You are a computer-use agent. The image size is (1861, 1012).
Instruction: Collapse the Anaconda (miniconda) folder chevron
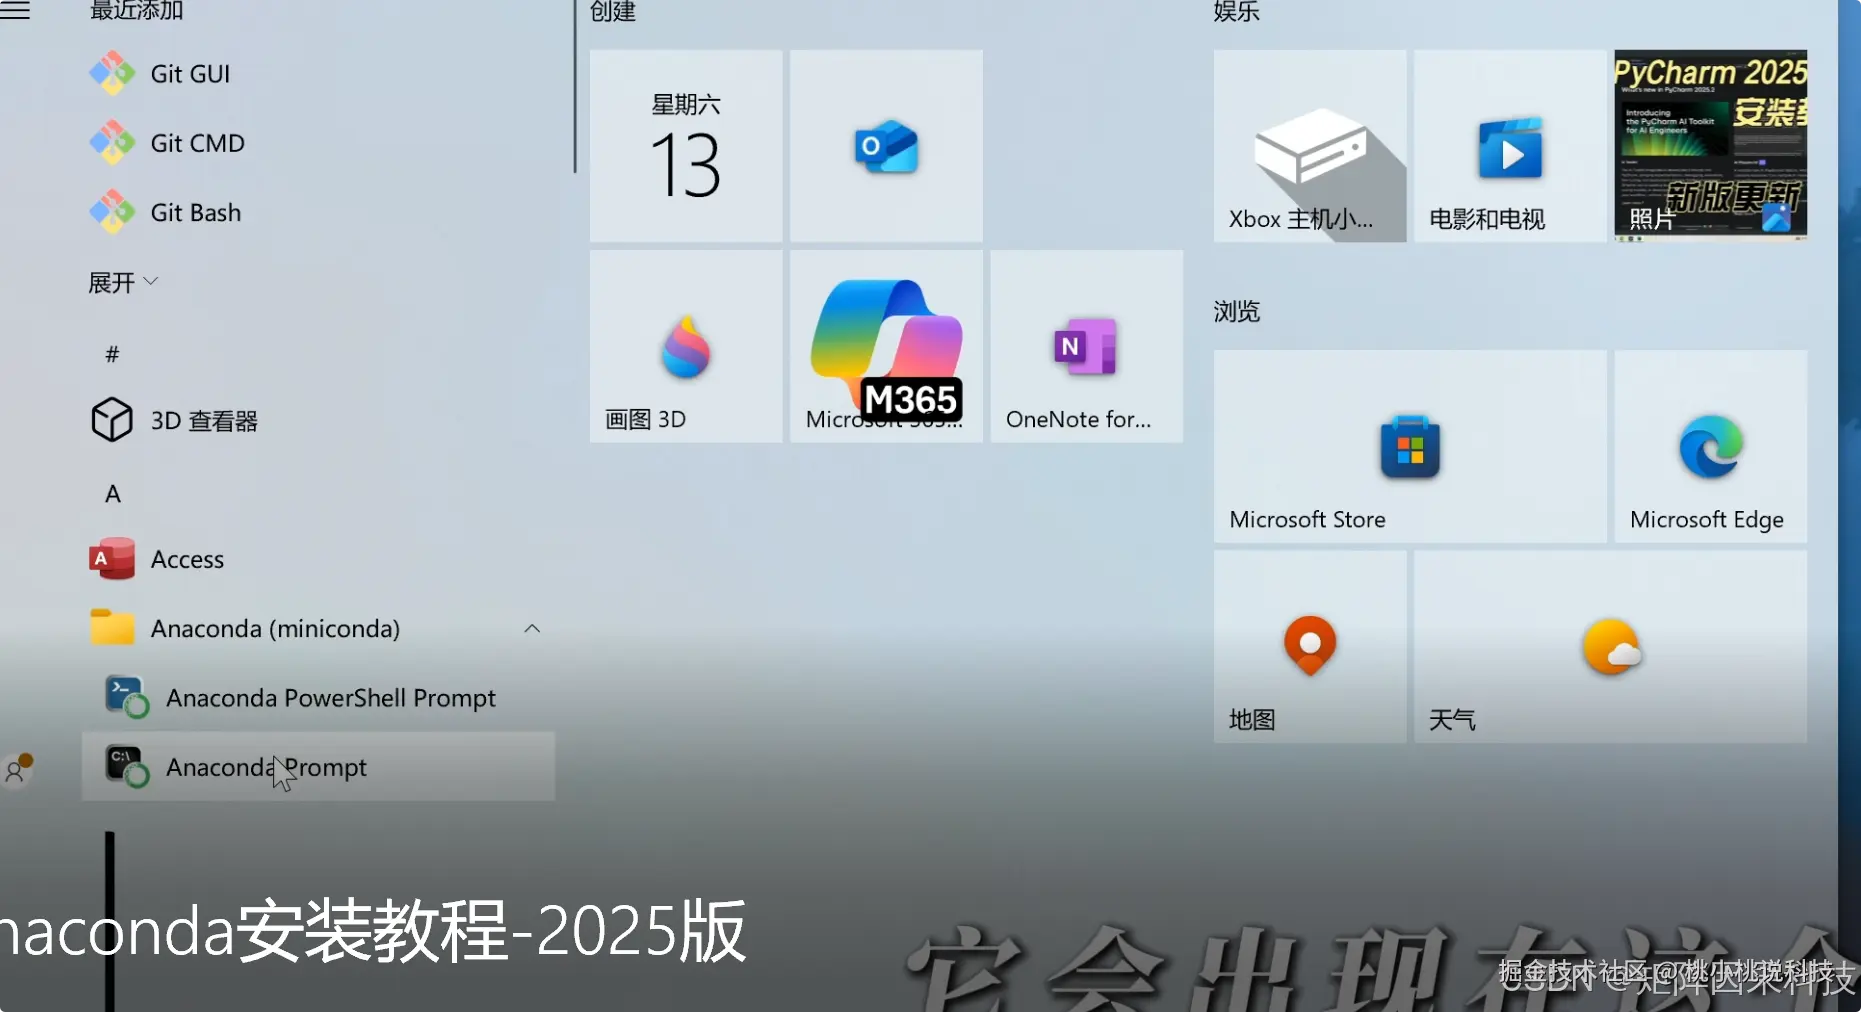532,628
